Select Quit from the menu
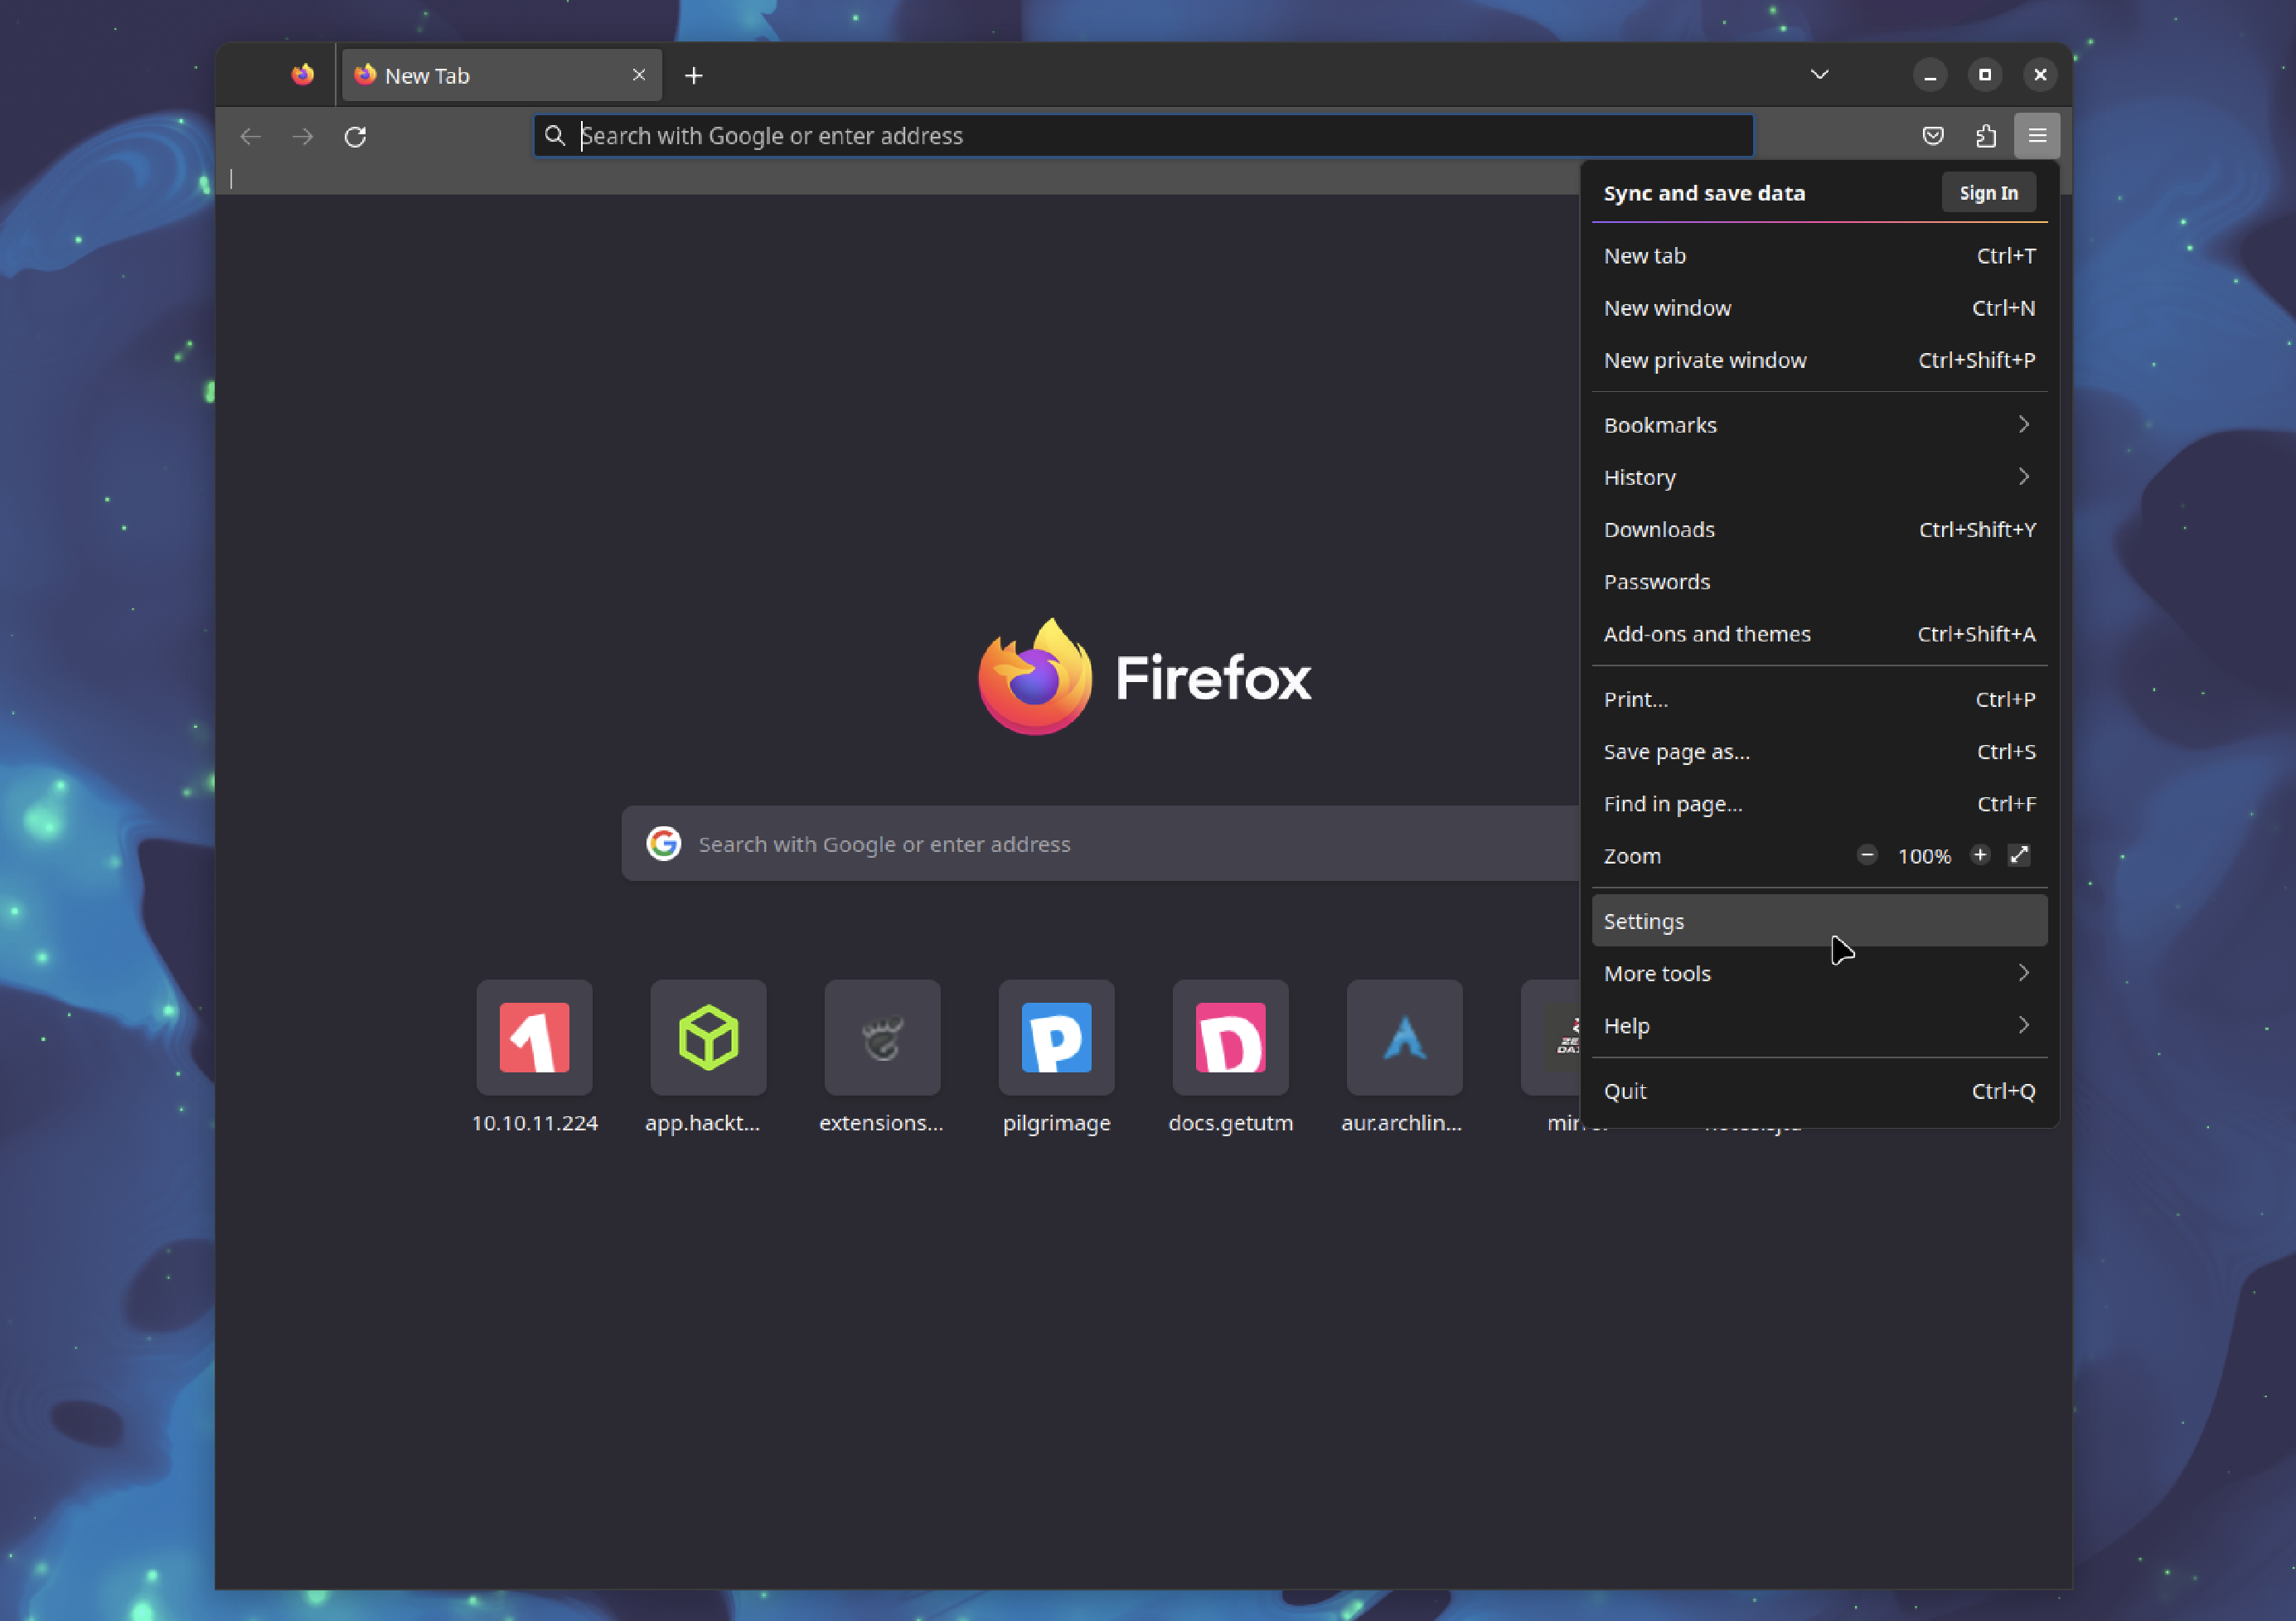The width and height of the screenshot is (2296, 1621). tap(1819, 1091)
